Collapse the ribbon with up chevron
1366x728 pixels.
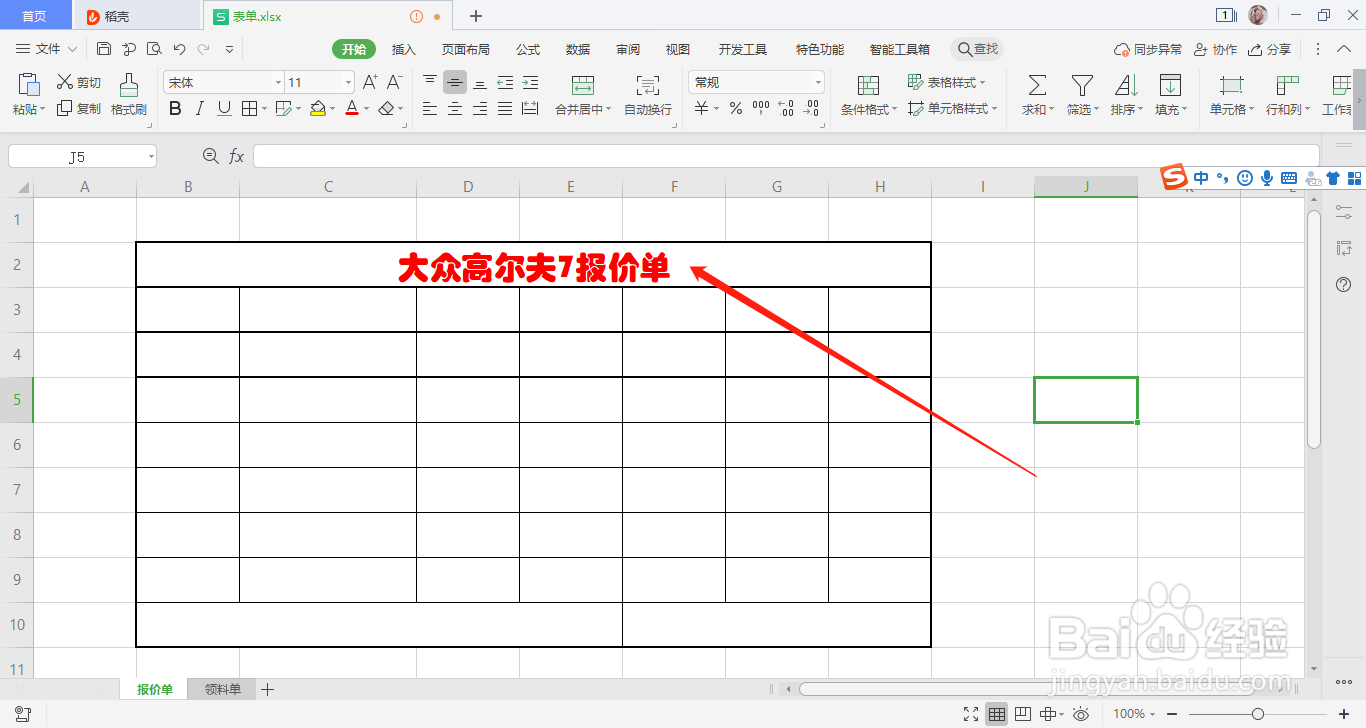pos(1344,49)
